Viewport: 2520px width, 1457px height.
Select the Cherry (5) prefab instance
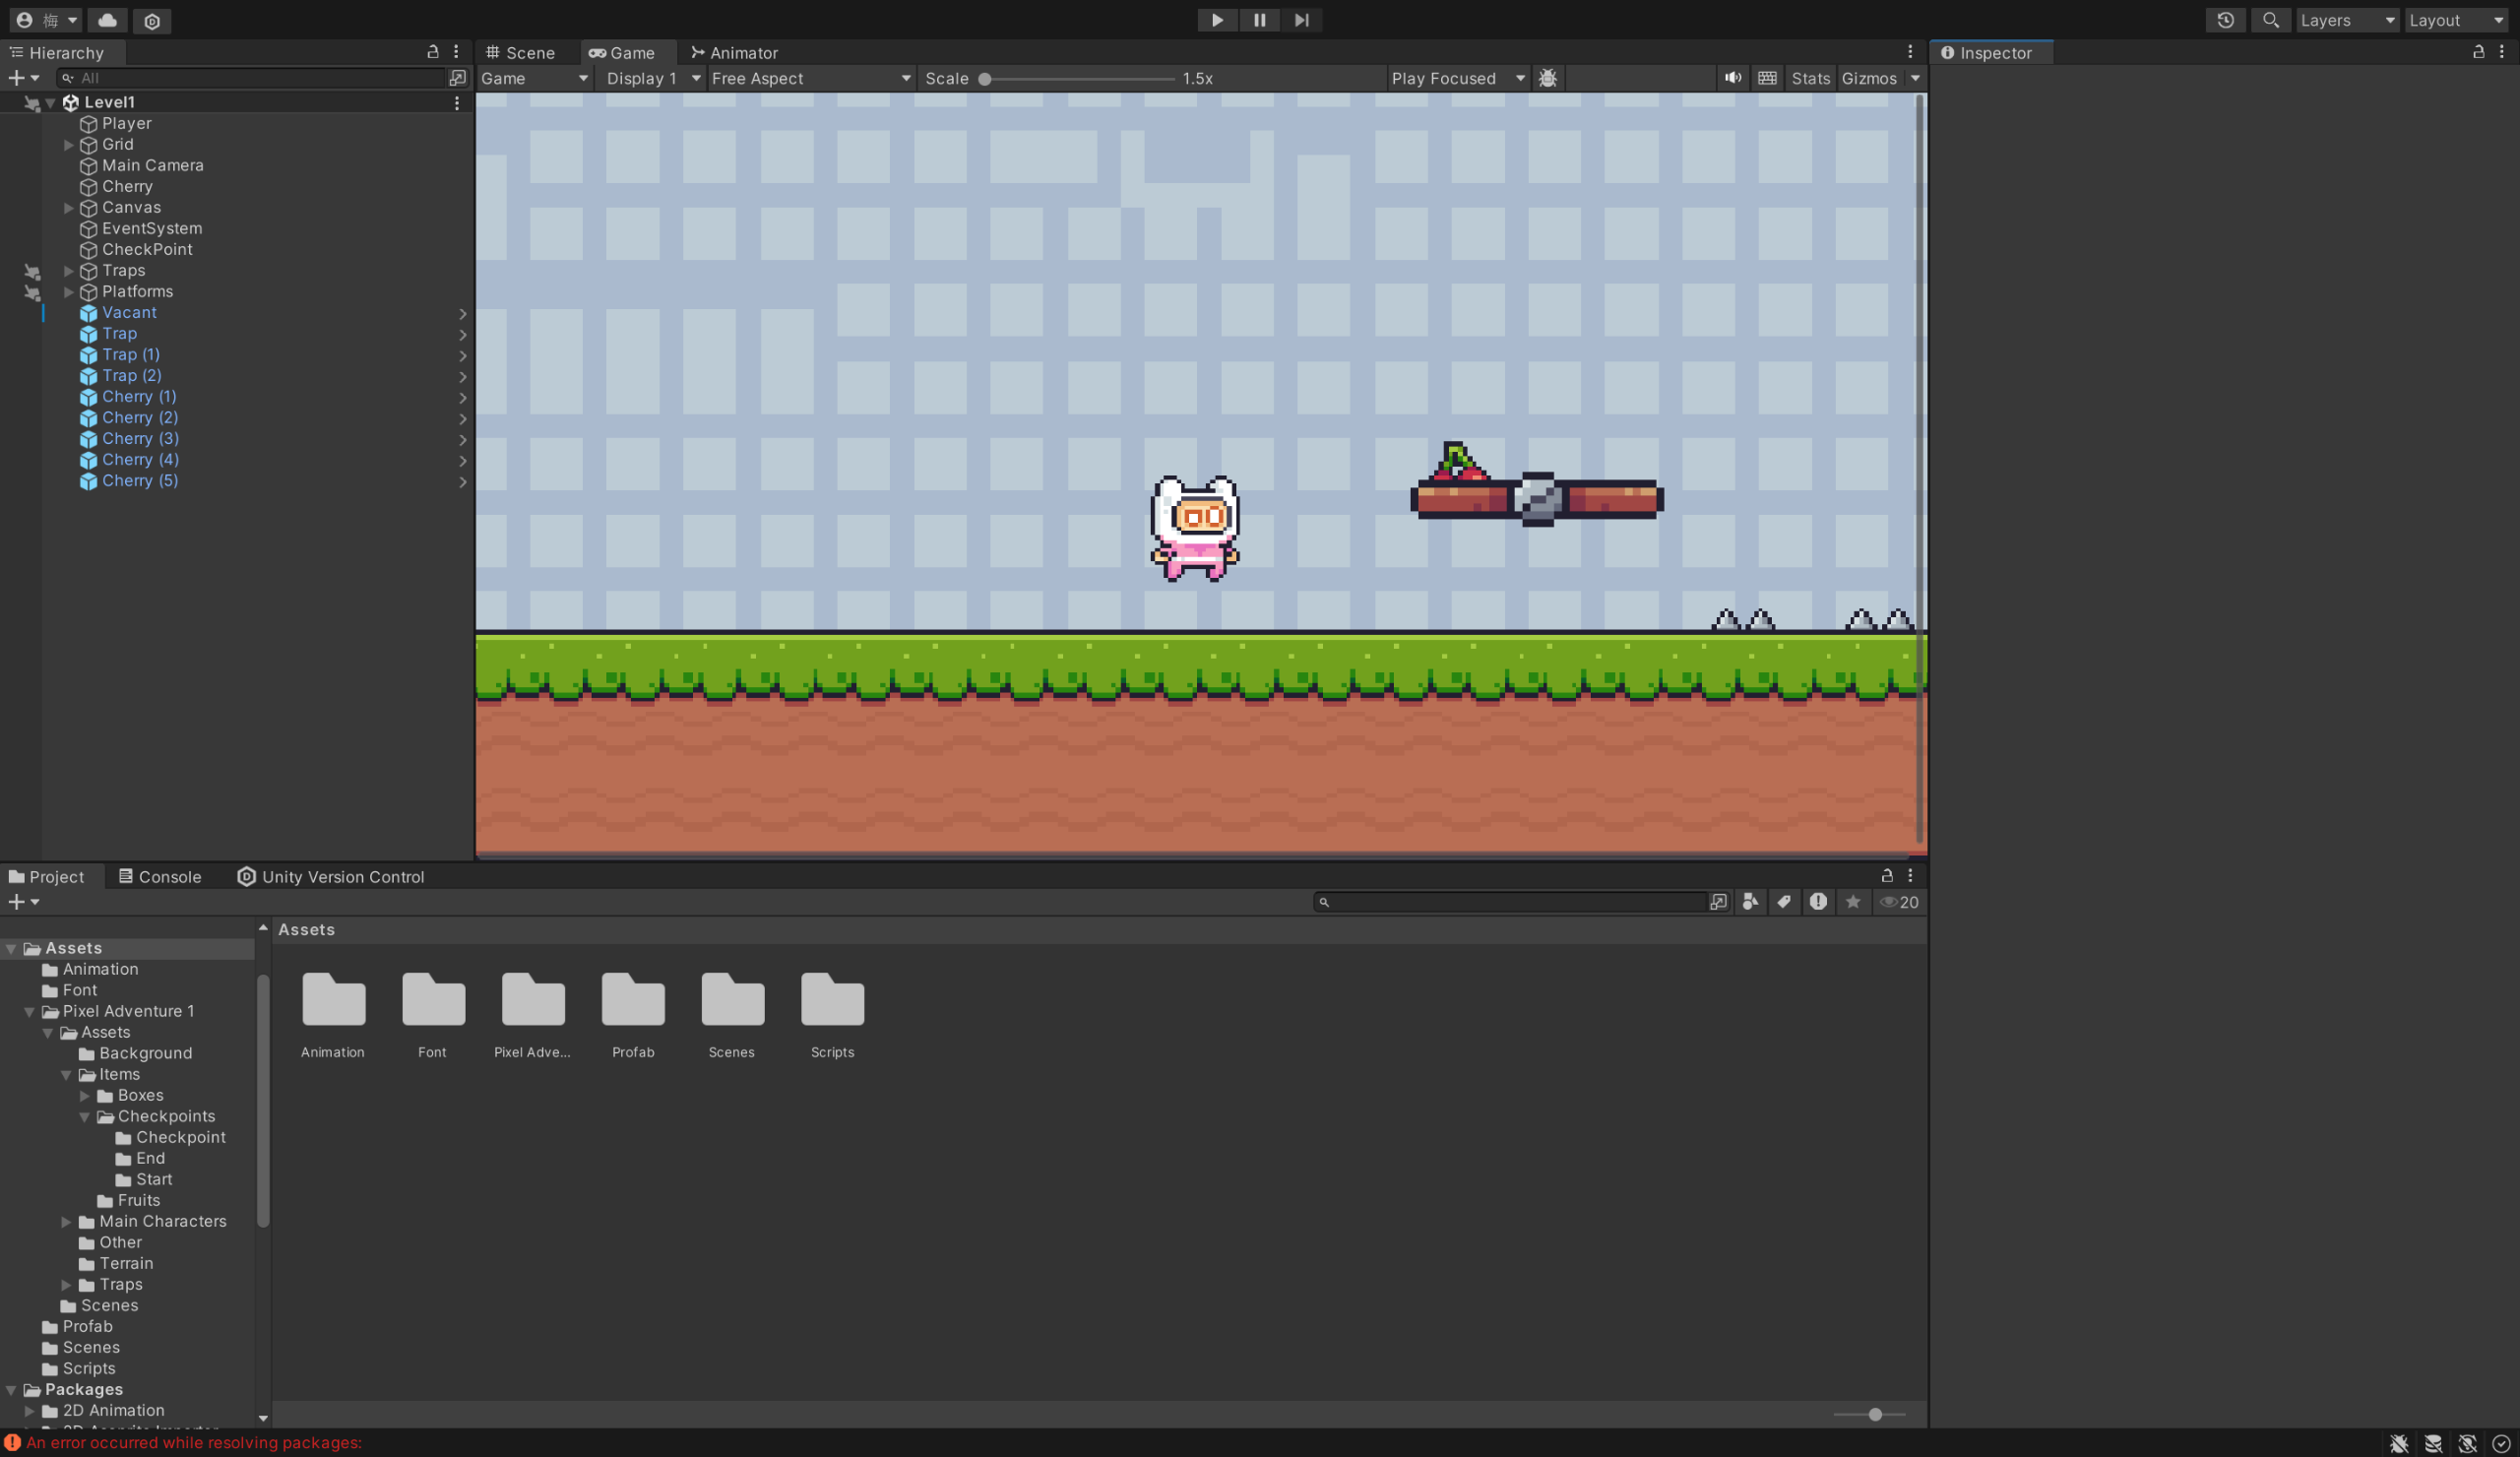(x=140, y=480)
